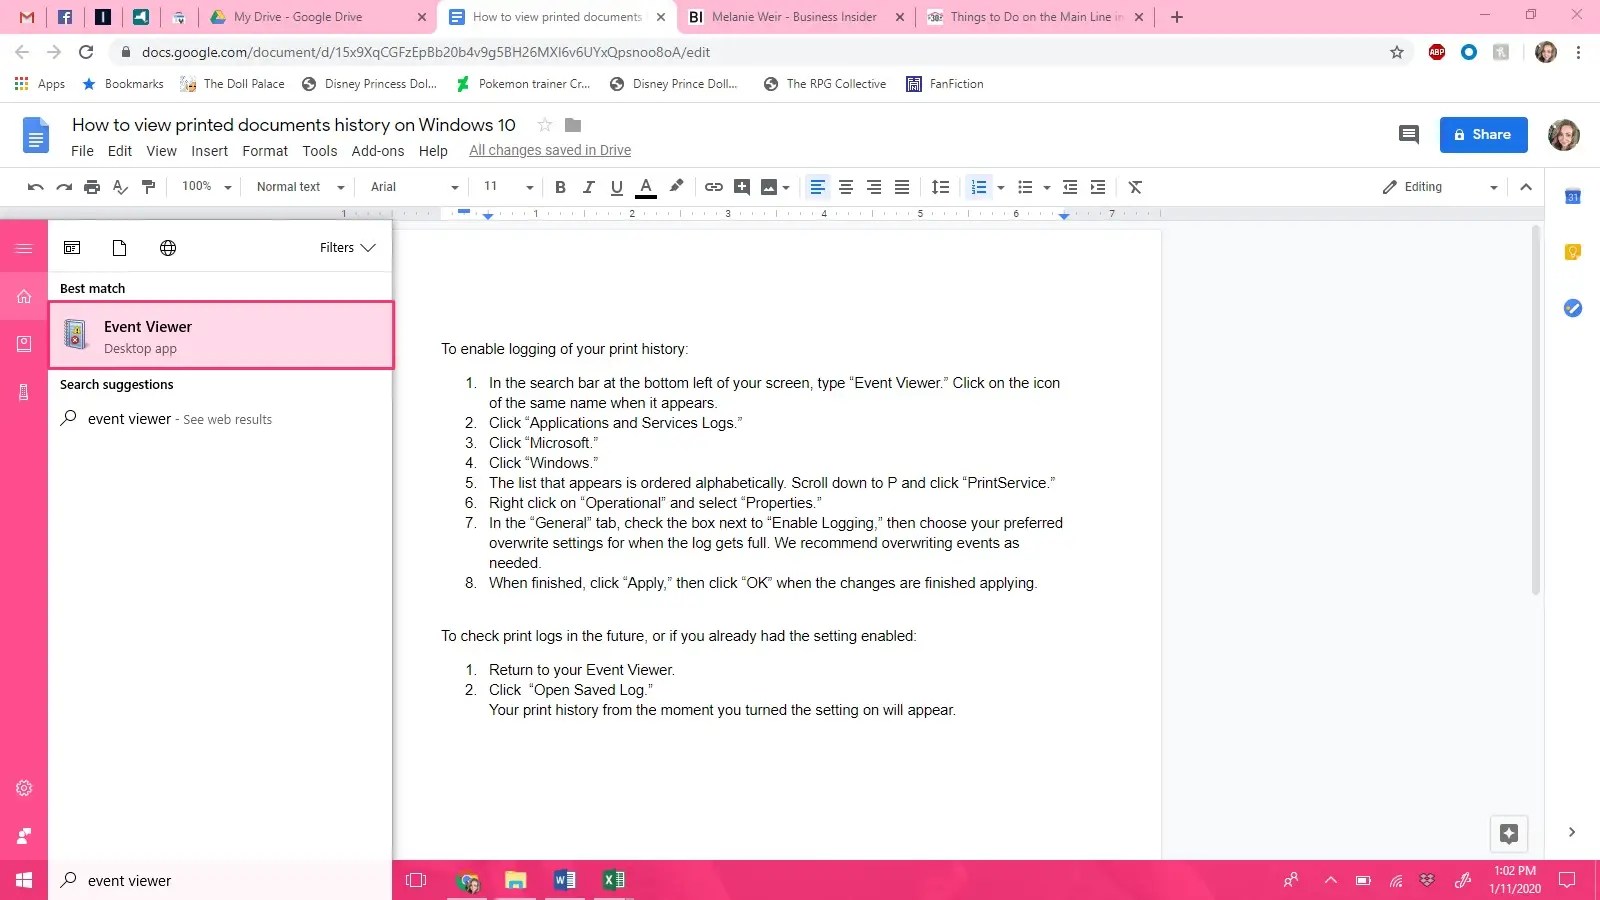Expand the numbered list style options
The width and height of the screenshot is (1600, 900).
tap(1001, 187)
